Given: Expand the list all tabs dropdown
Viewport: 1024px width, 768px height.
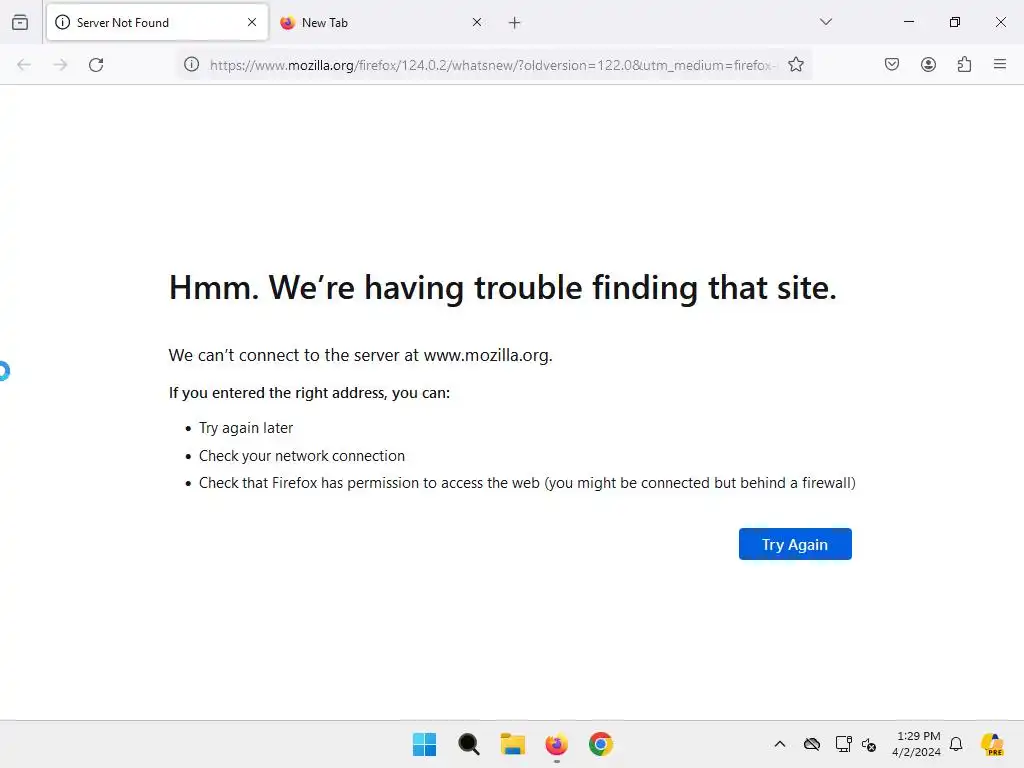Looking at the screenshot, I should [825, 22].
